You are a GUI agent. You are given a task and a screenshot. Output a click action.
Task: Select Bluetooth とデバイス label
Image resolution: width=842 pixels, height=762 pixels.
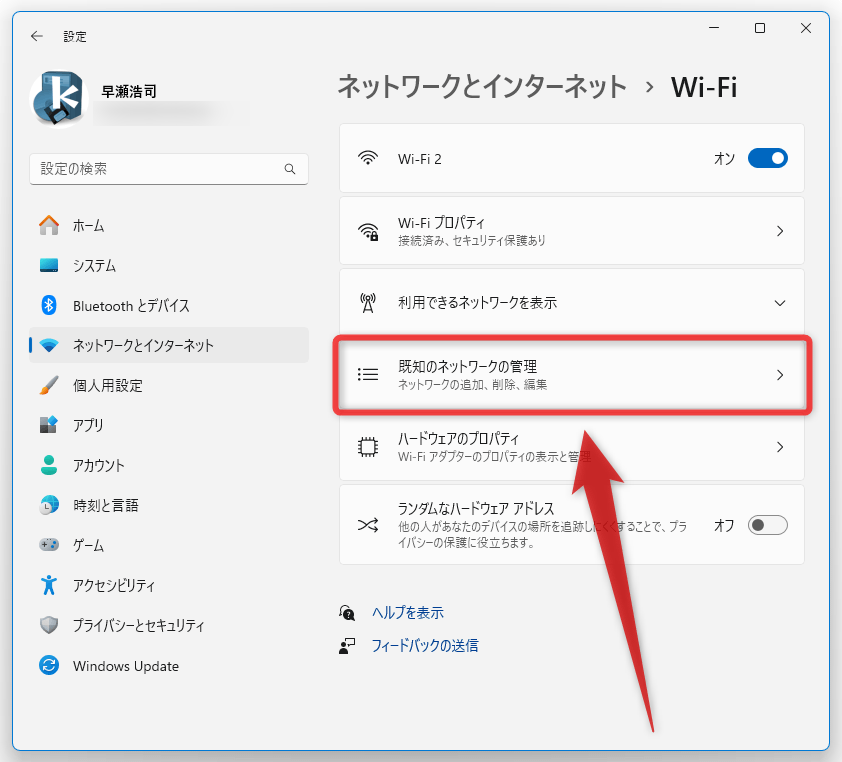132,306
